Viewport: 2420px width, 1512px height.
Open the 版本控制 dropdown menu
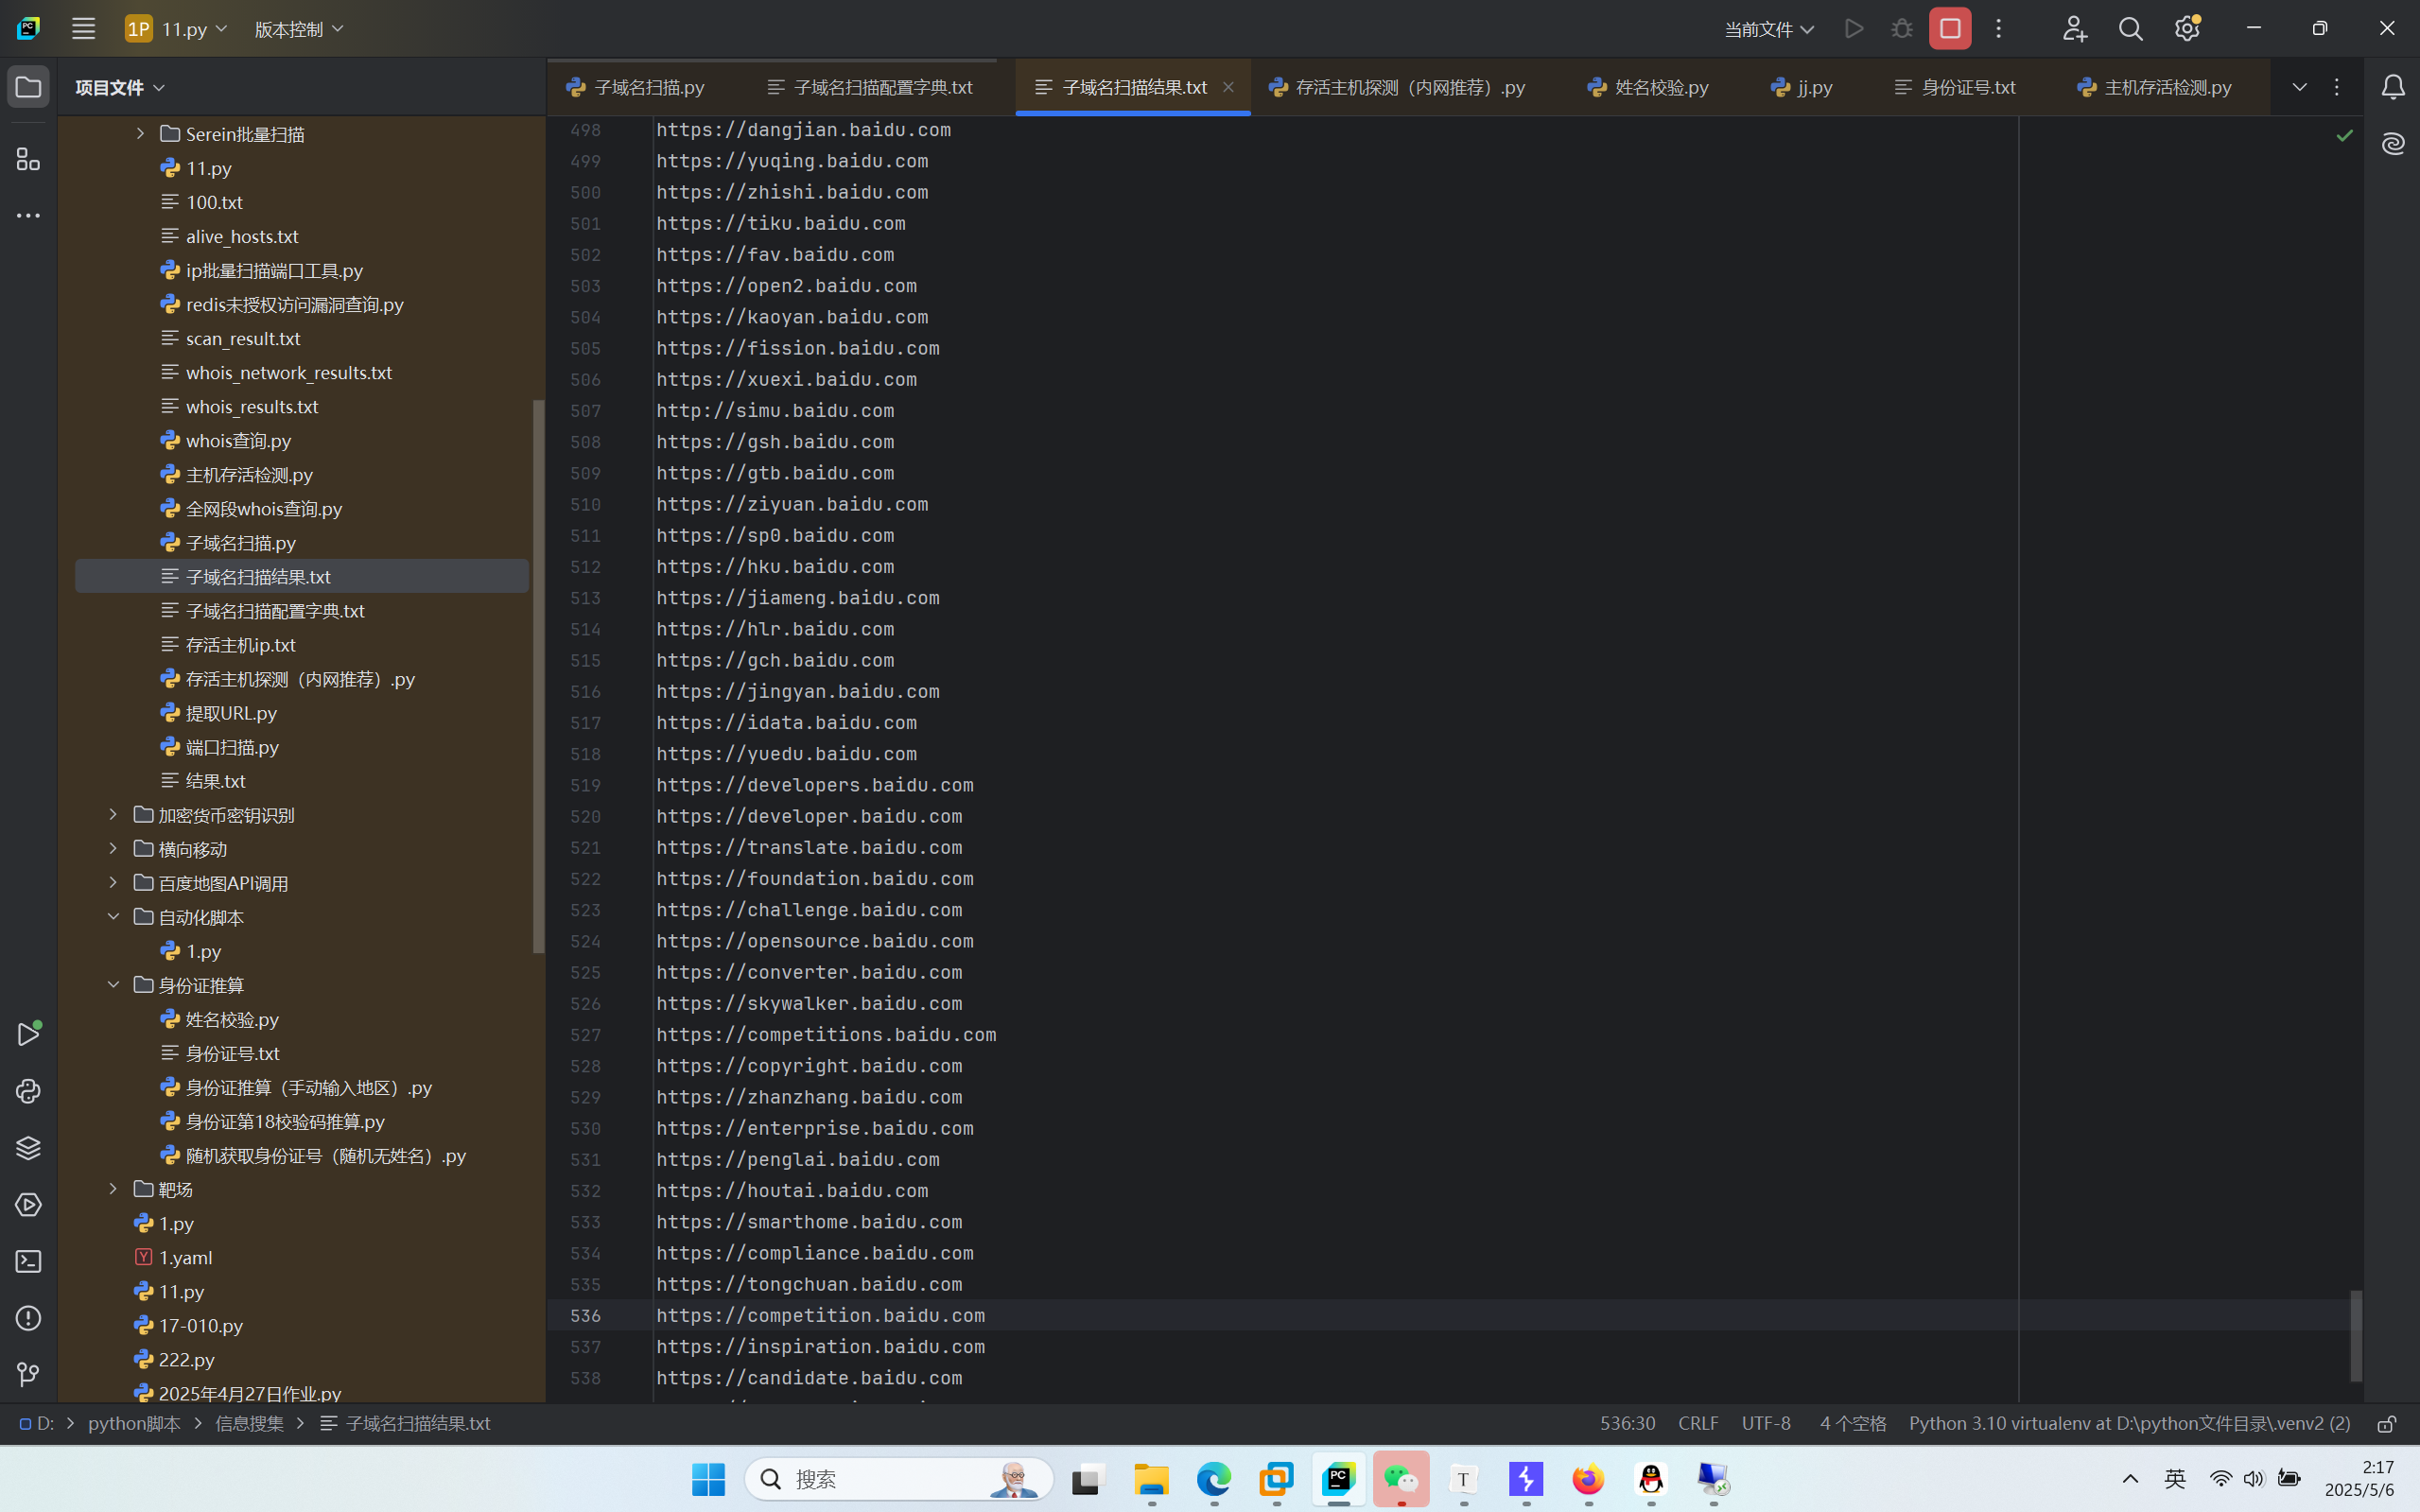298,29
